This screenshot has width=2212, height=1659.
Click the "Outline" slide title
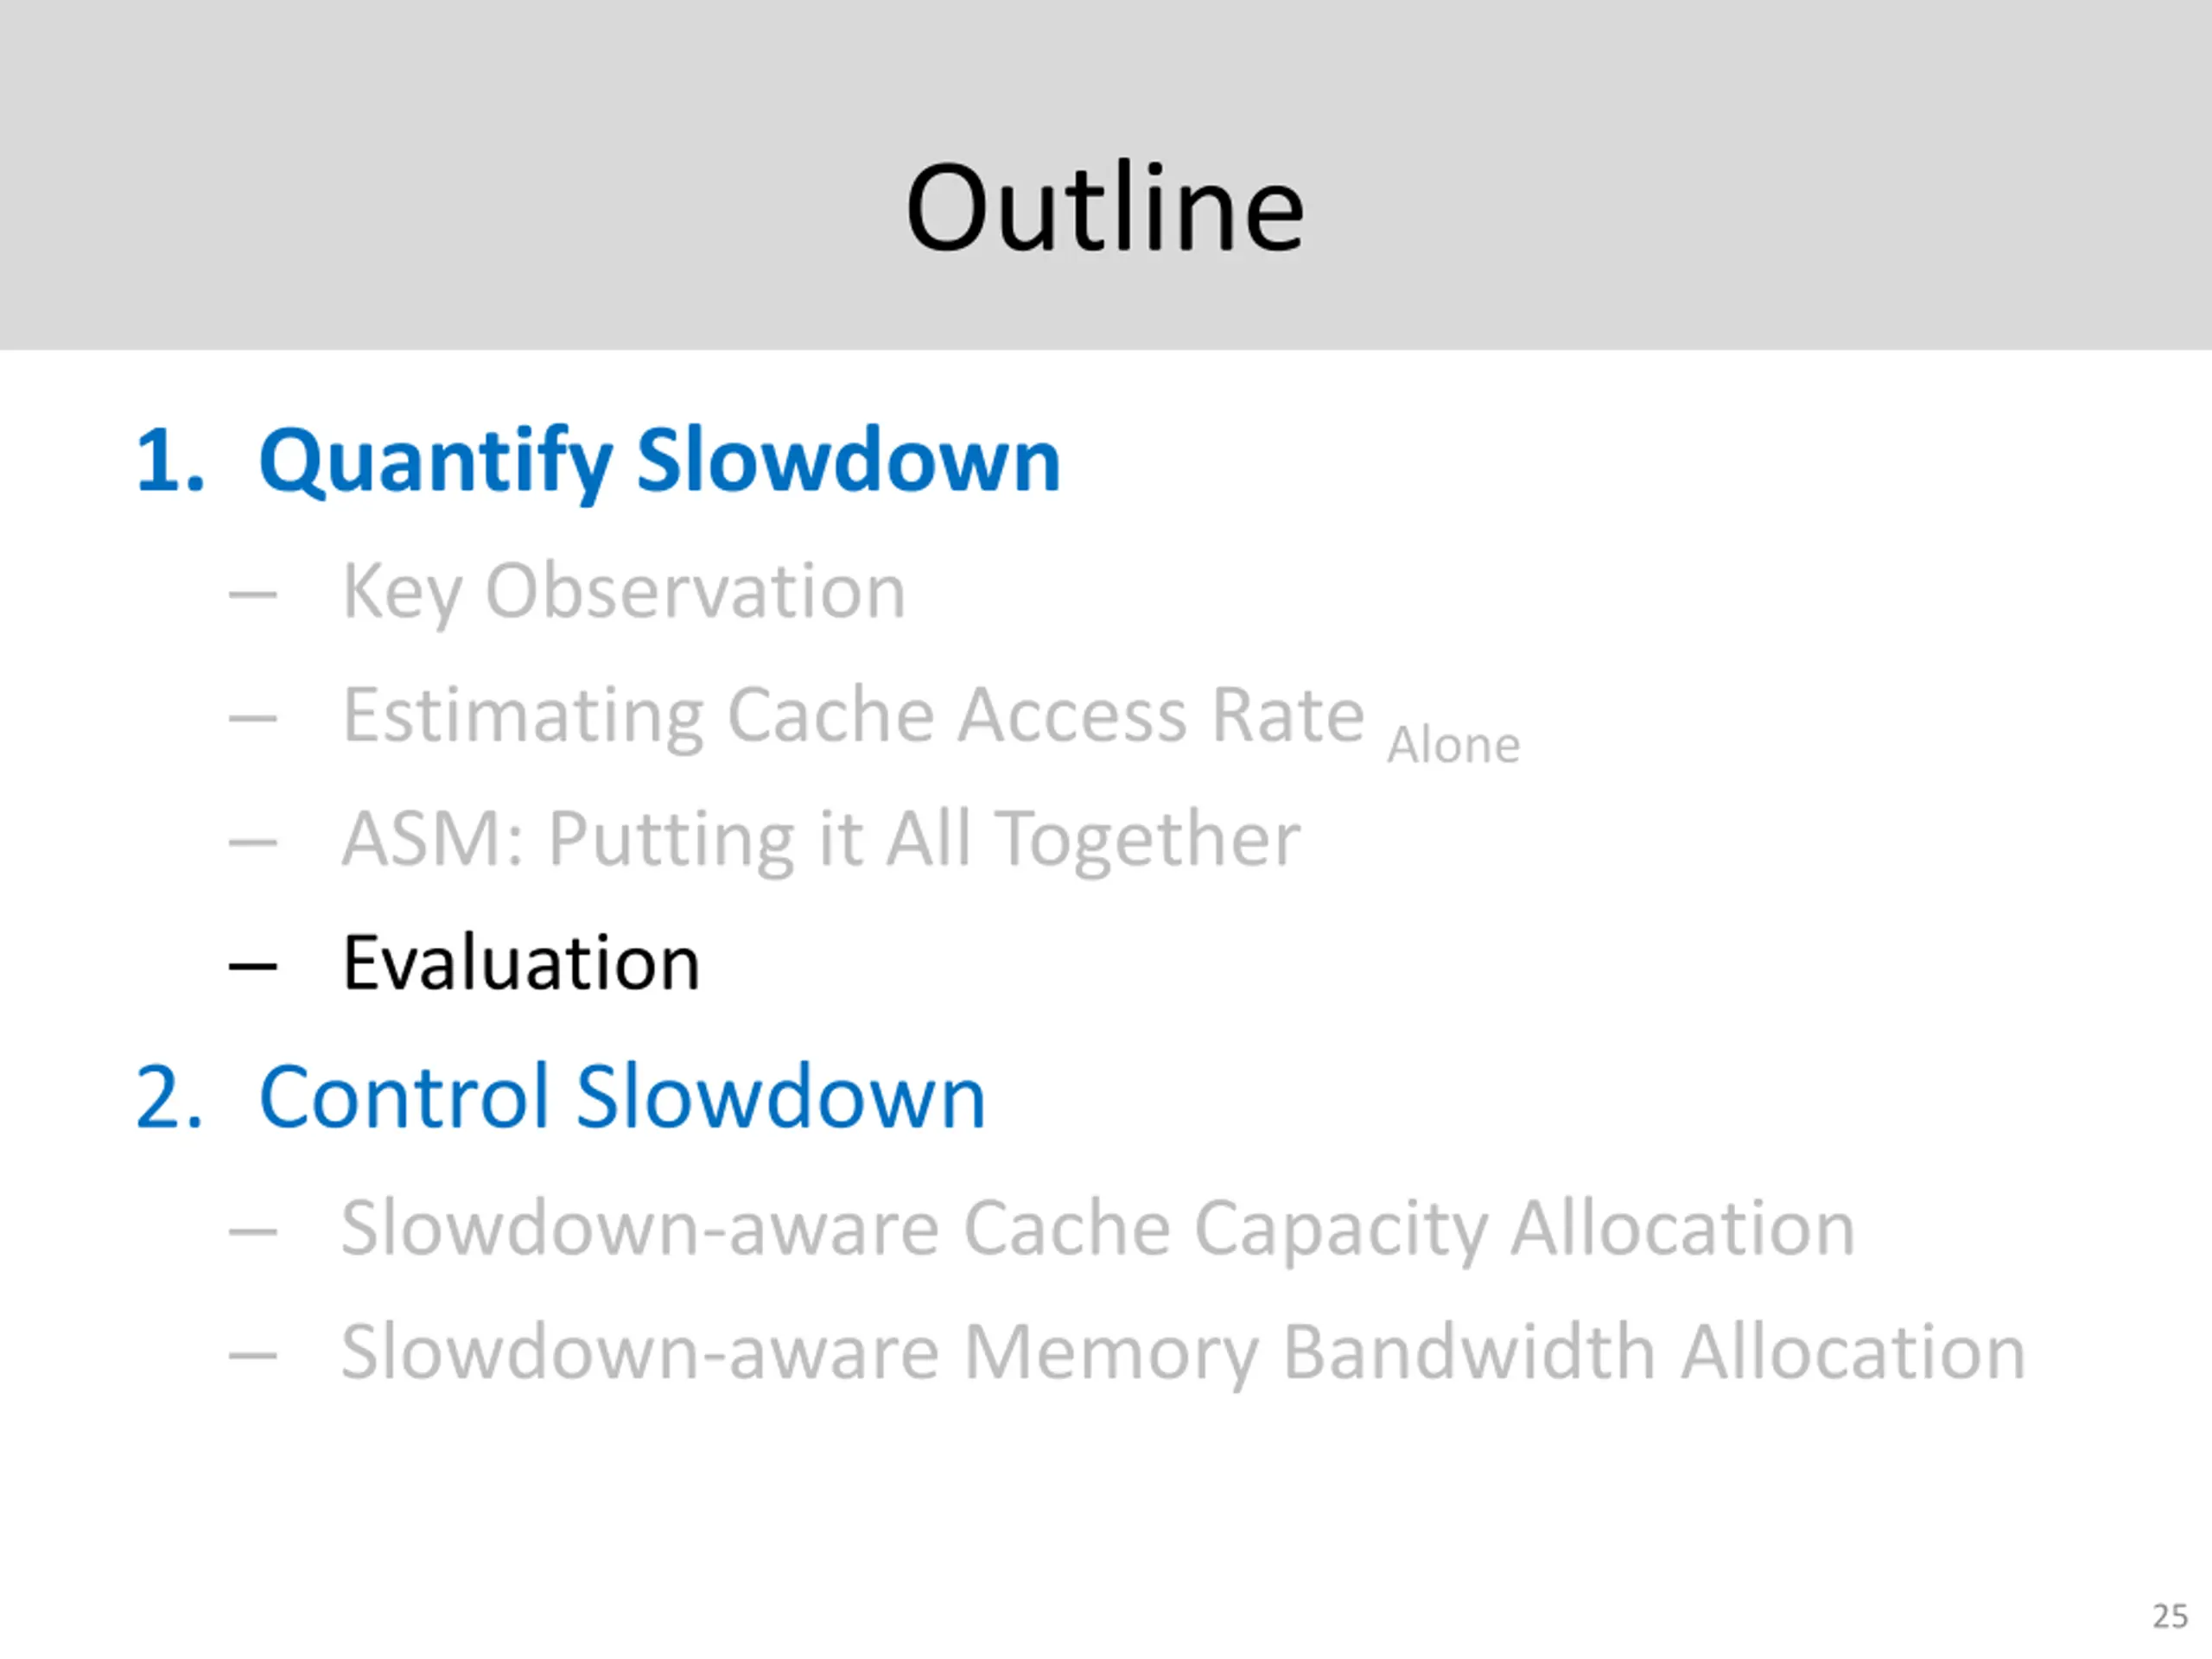[x=1104, y=208]
